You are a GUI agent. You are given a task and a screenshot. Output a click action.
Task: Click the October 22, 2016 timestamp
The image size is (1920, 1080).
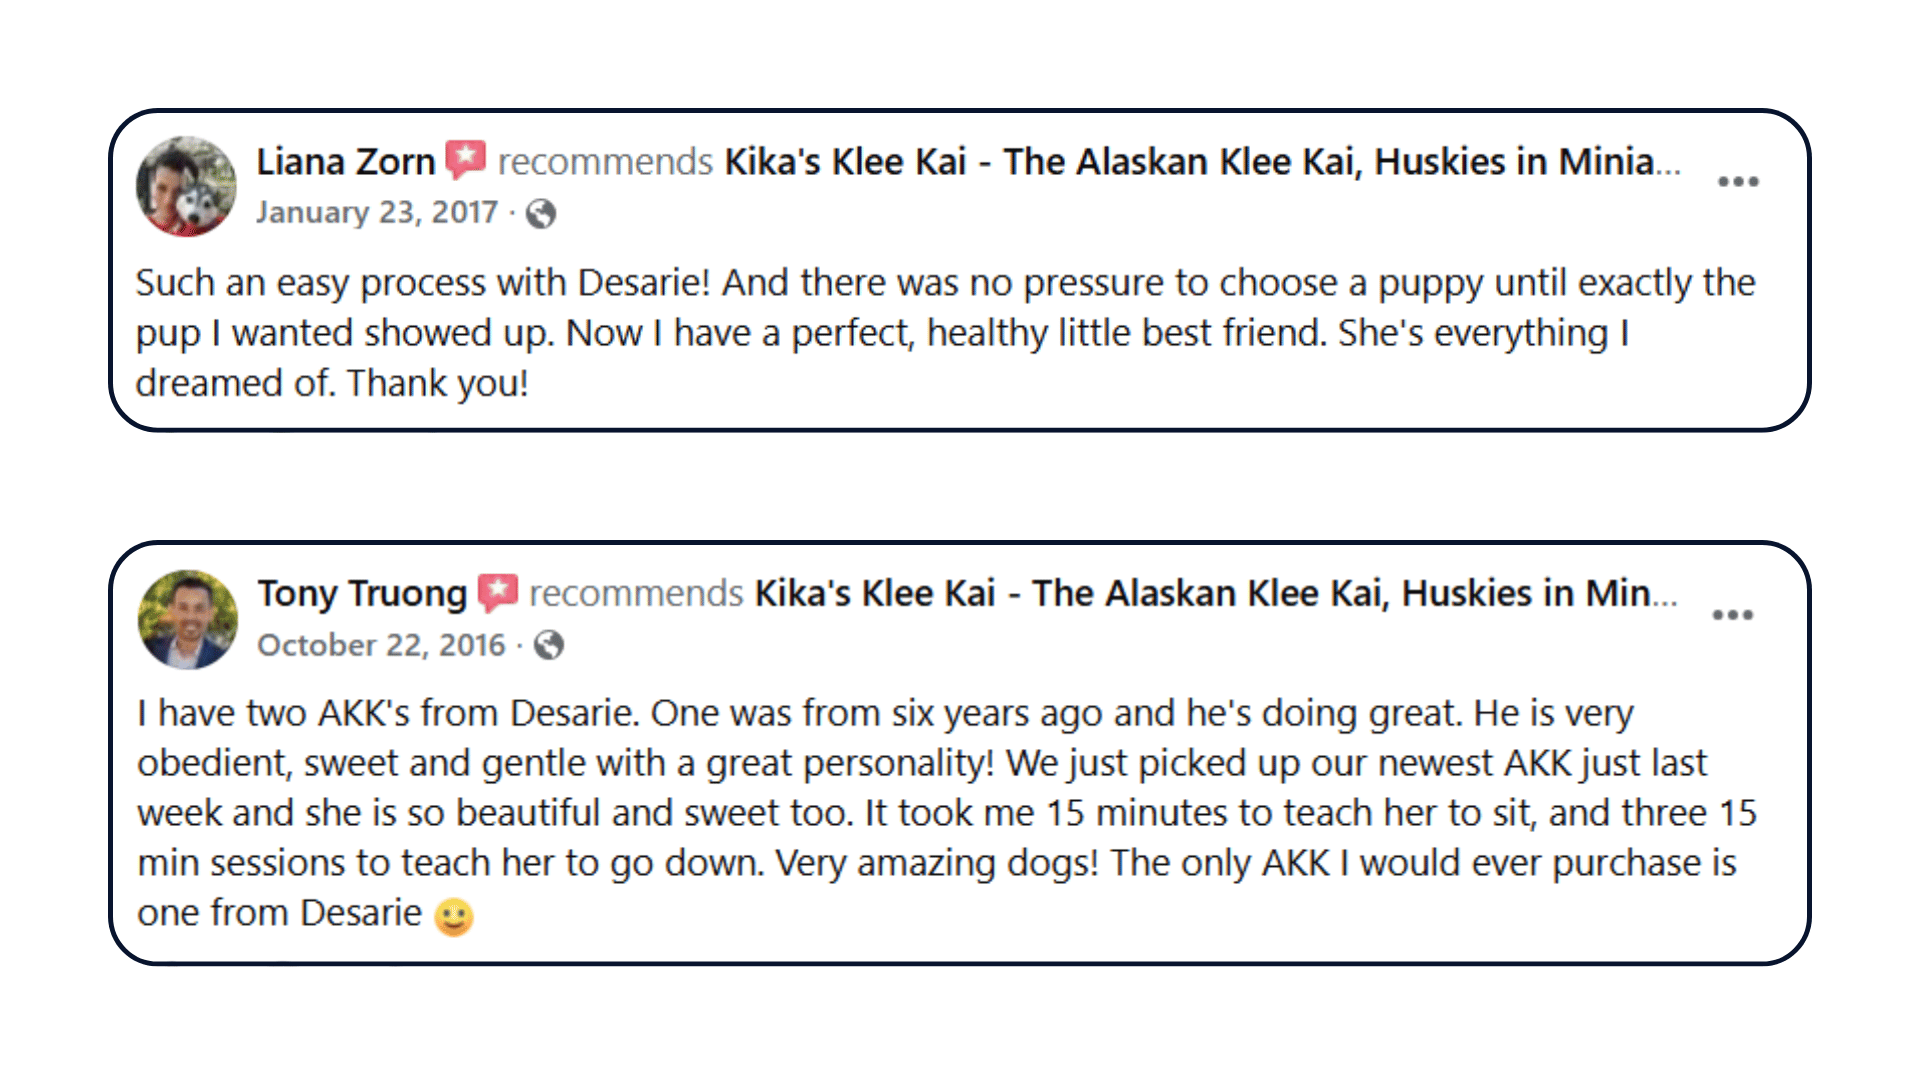382,645
